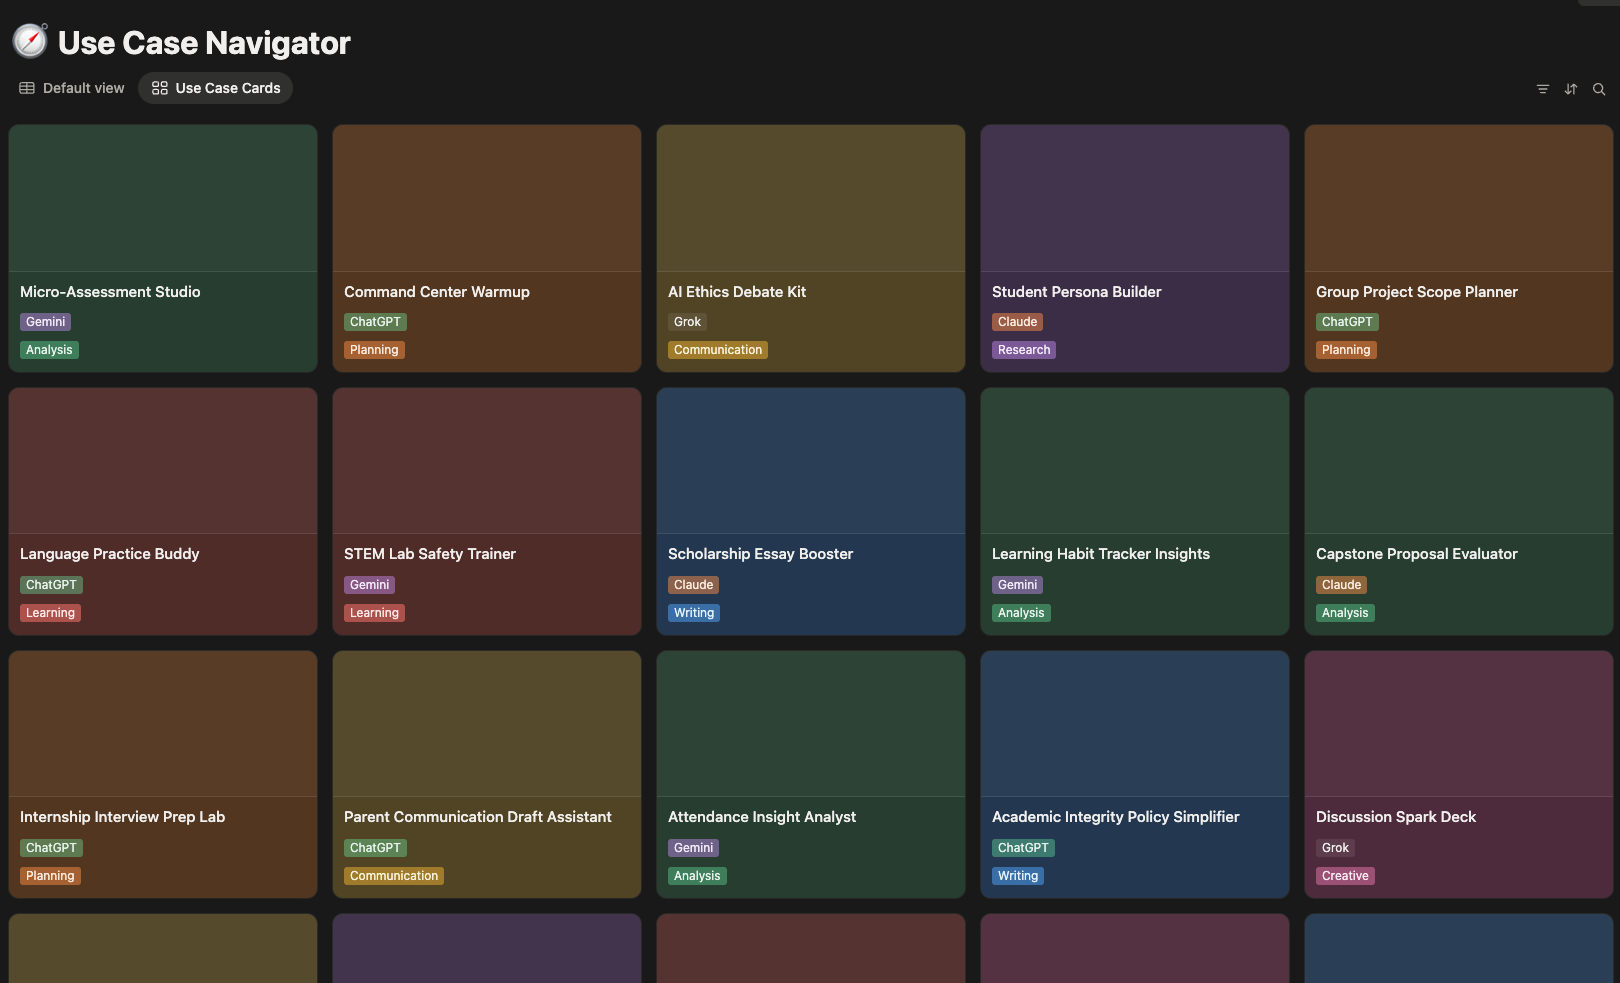Viewport: 1620px width, 983px height.
Task: Click the table icon next to Default view
Action: pyautogui.click(x=26, y=88)
